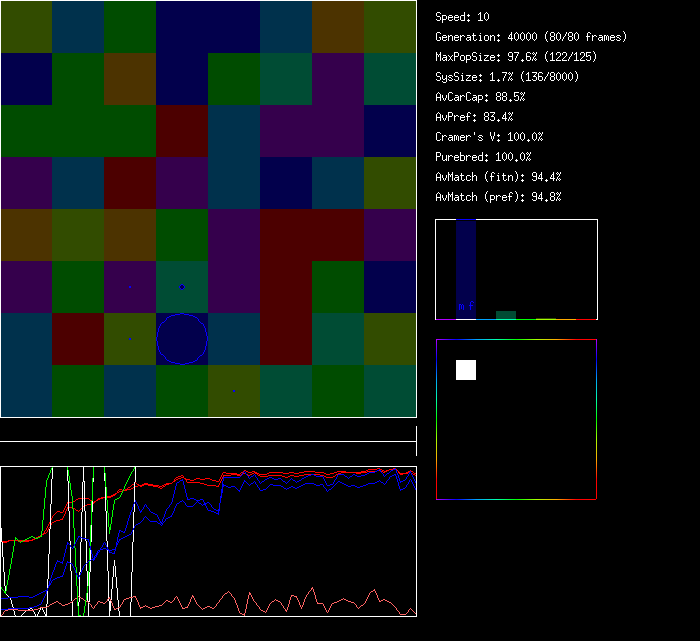Select the diamond dot above the blue circle

[x=181, y=287]
